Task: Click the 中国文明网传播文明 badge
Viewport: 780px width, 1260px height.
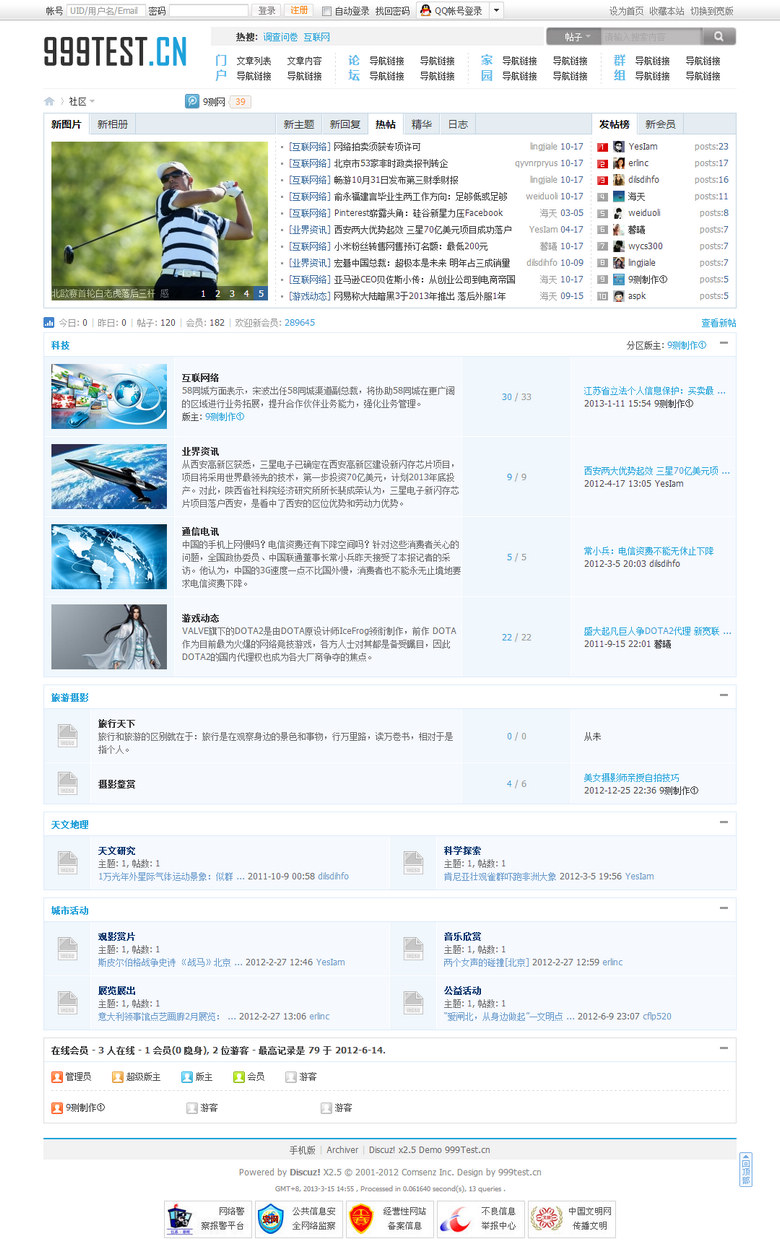Action: [572, 1218]
